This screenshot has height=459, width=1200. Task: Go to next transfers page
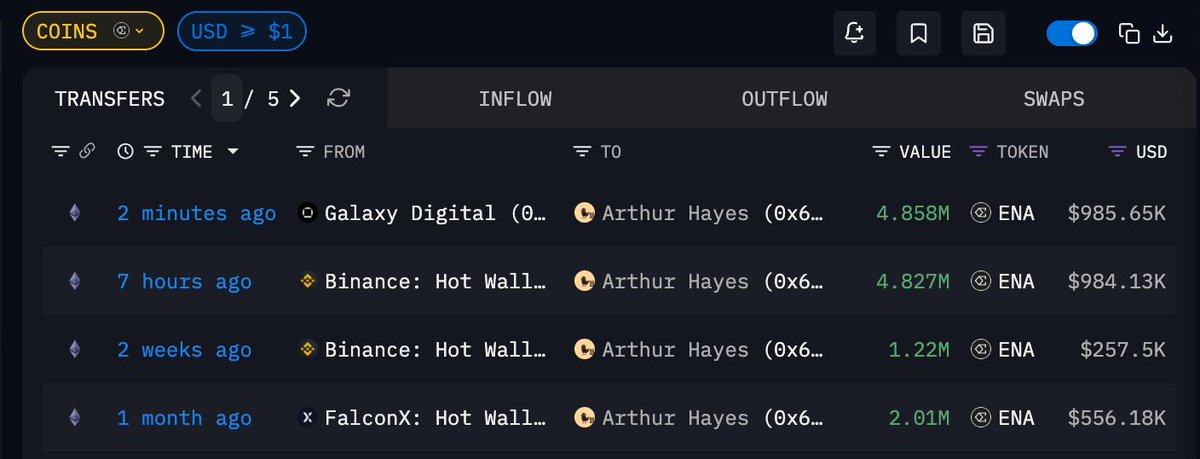294,98
